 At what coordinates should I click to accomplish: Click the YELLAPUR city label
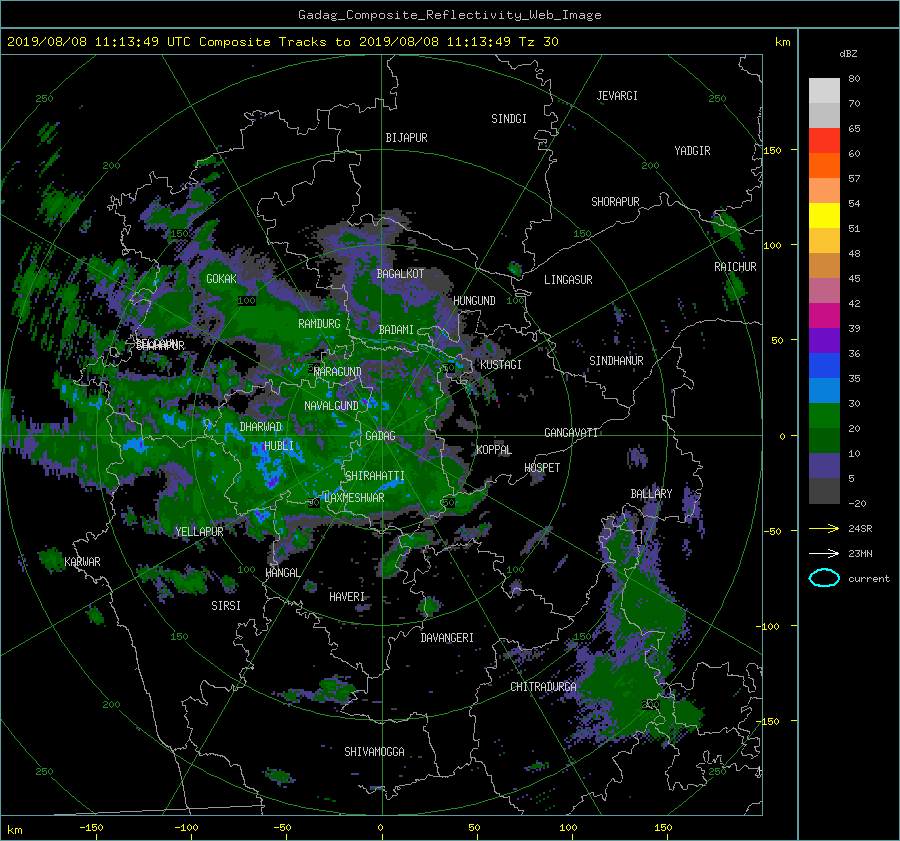(x=199, y=532)
